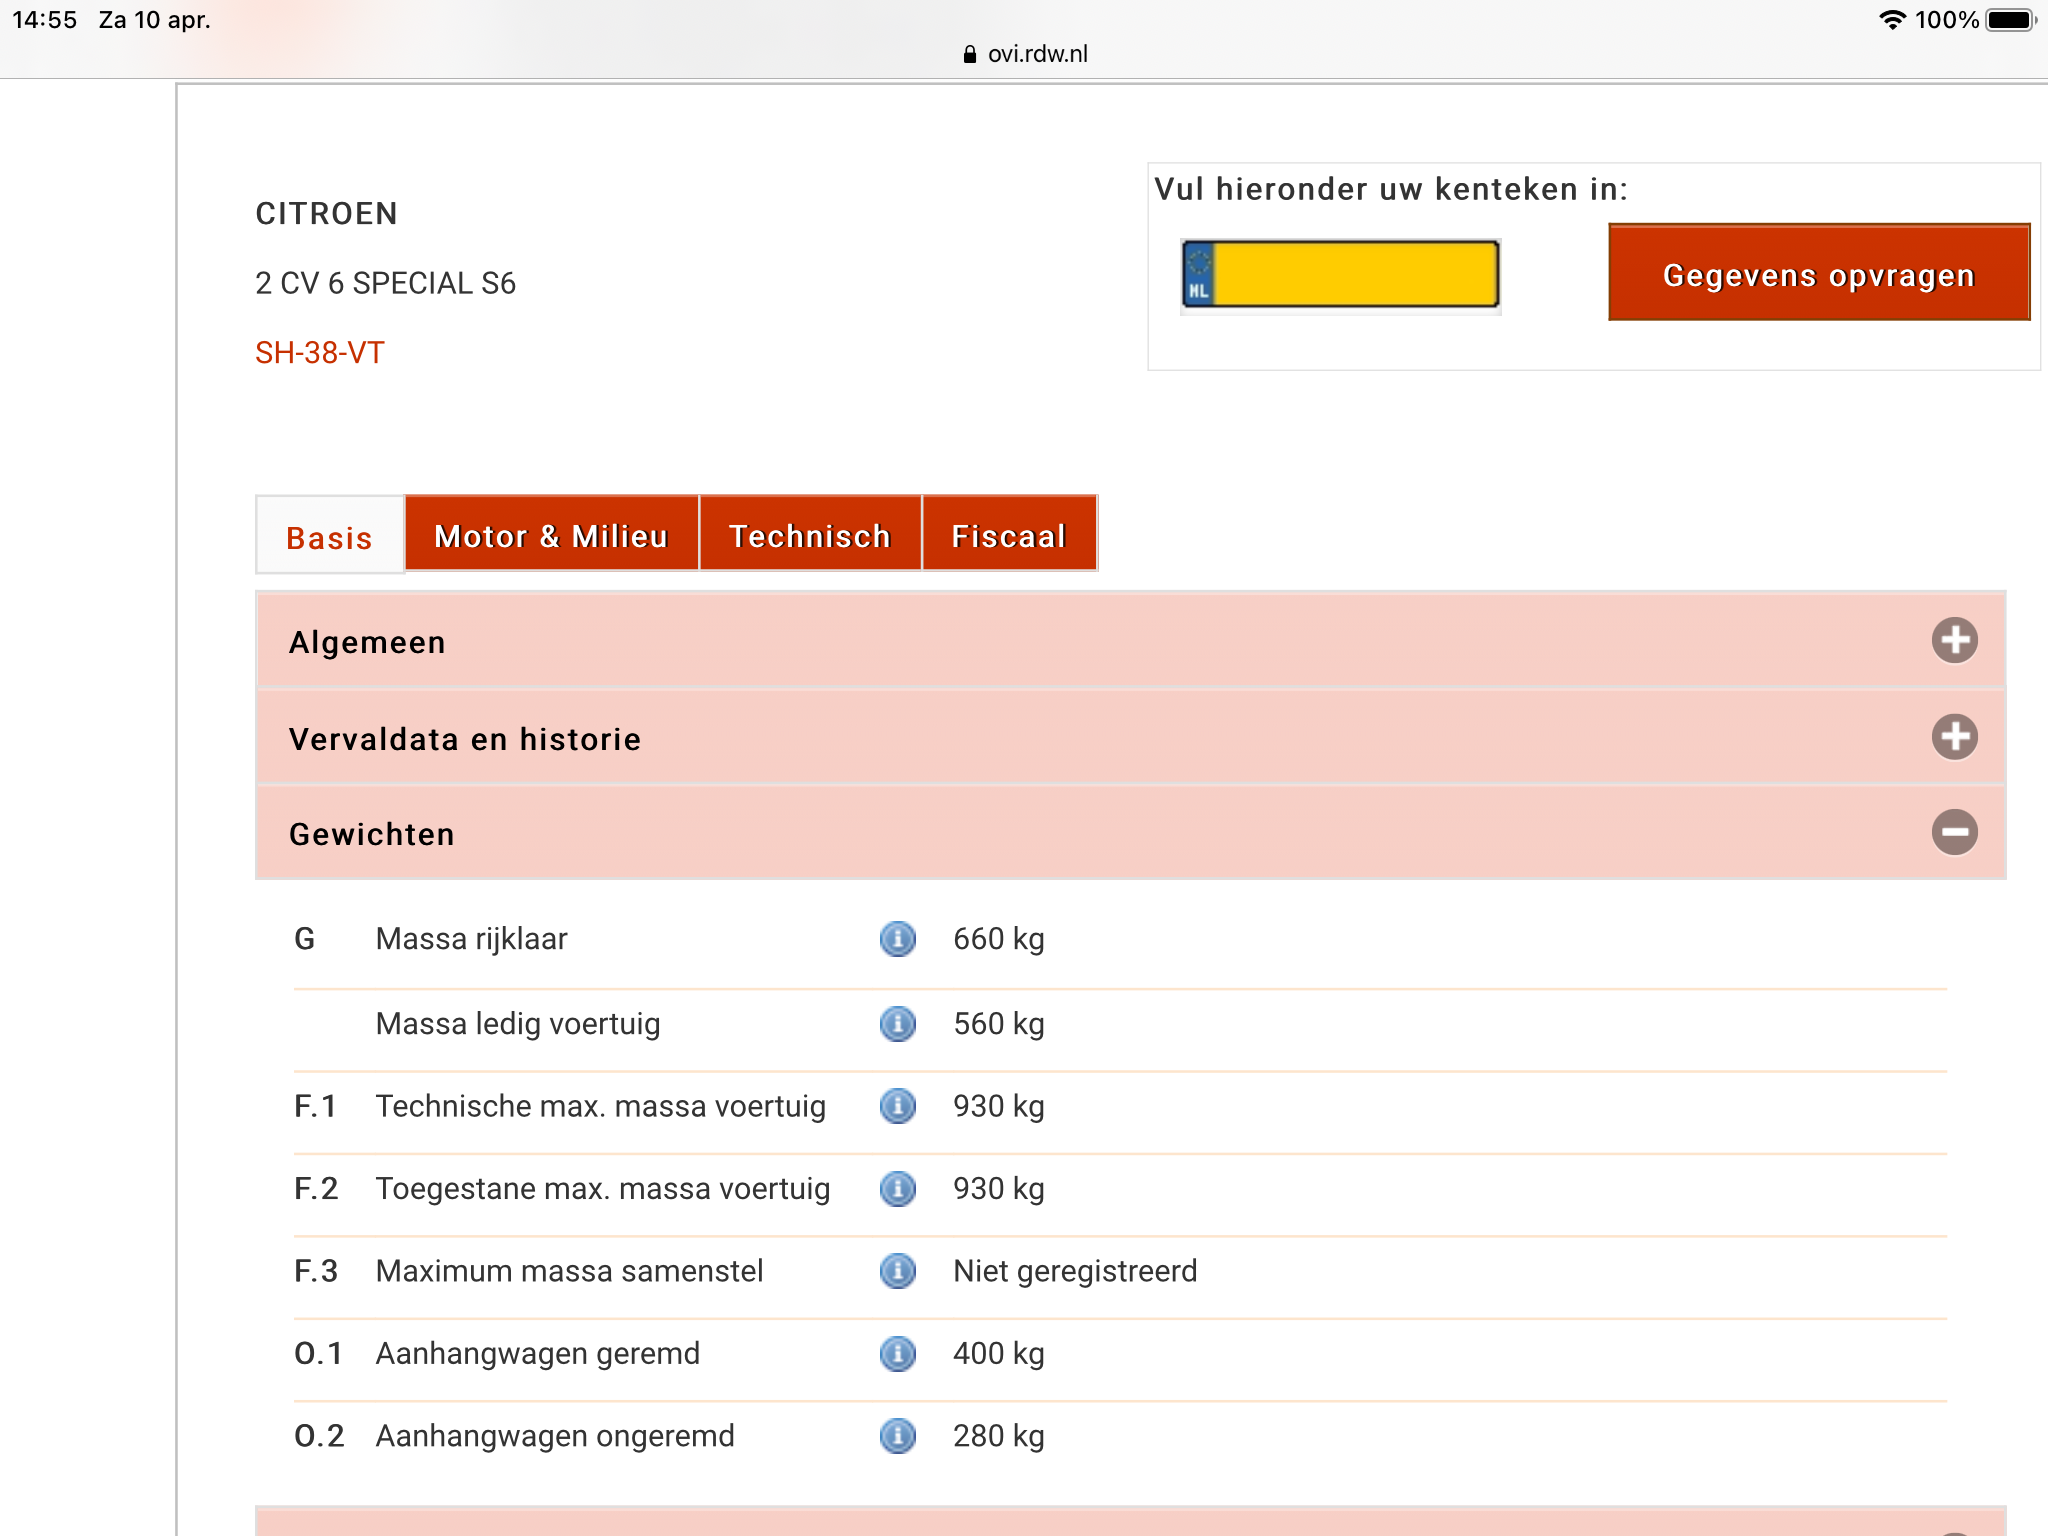Screen dimensions: 2048x1536
Task: Open info for Technische max. massa voertuig
Action: tap(897, 1106)
